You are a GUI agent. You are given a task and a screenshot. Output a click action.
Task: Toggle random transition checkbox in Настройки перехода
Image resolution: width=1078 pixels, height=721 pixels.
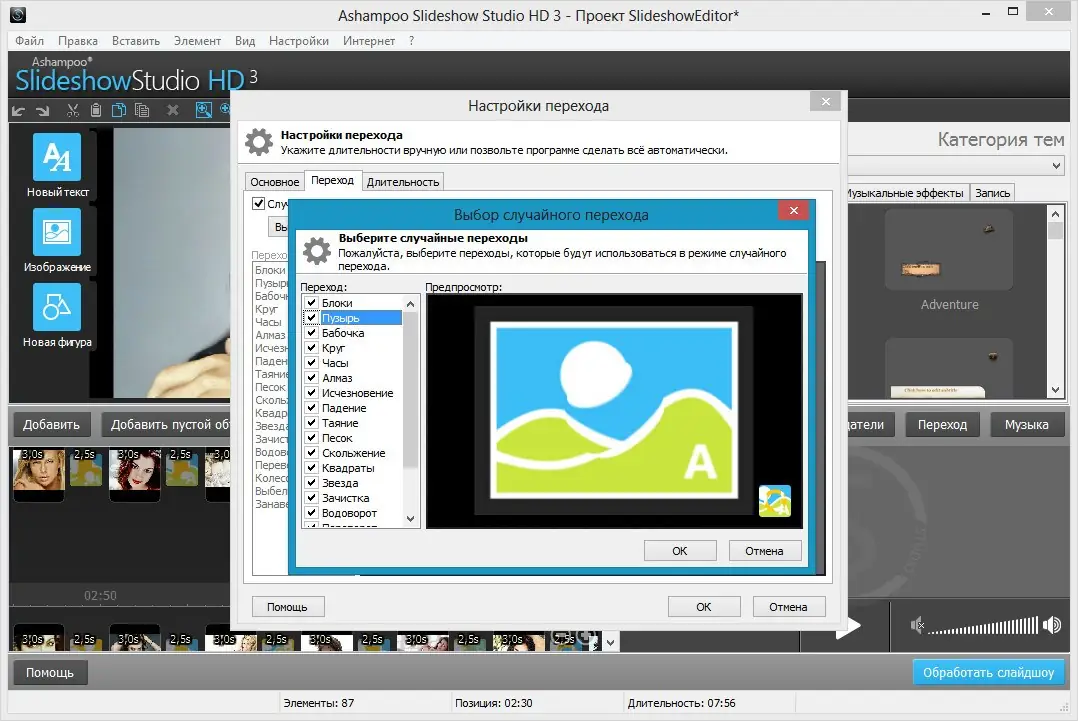click(258, 203)
